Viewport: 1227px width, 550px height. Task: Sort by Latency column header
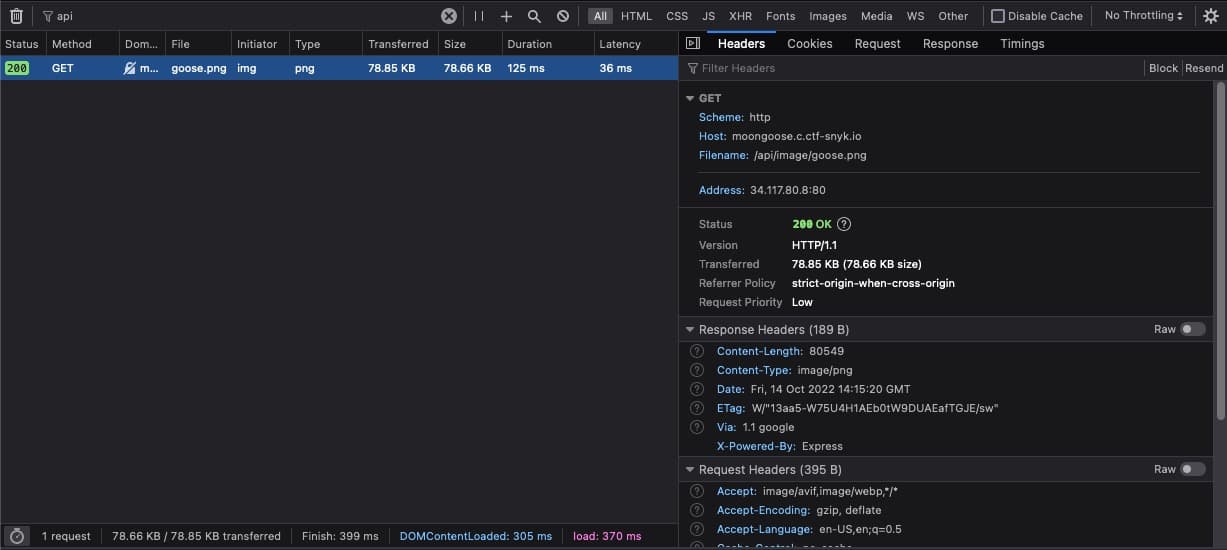(635, 44)
